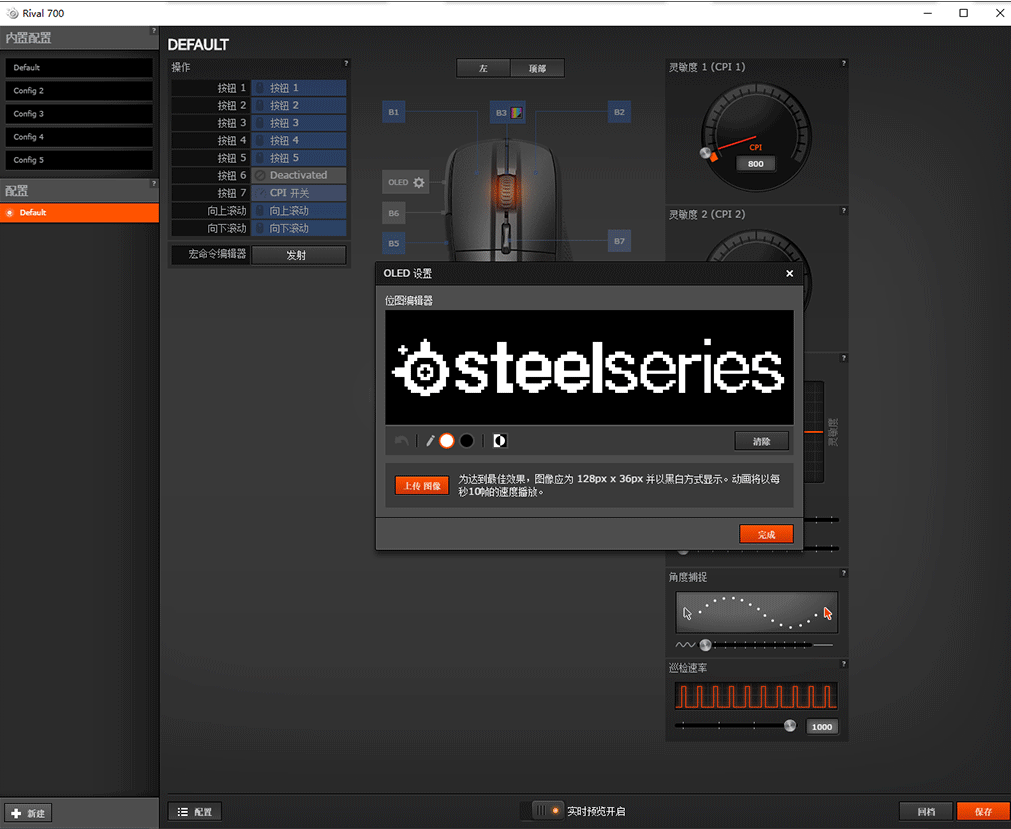Open blue 按钮 3 action value cell
This screenshot has height=829, width=1011.
(x=299, y=122)
